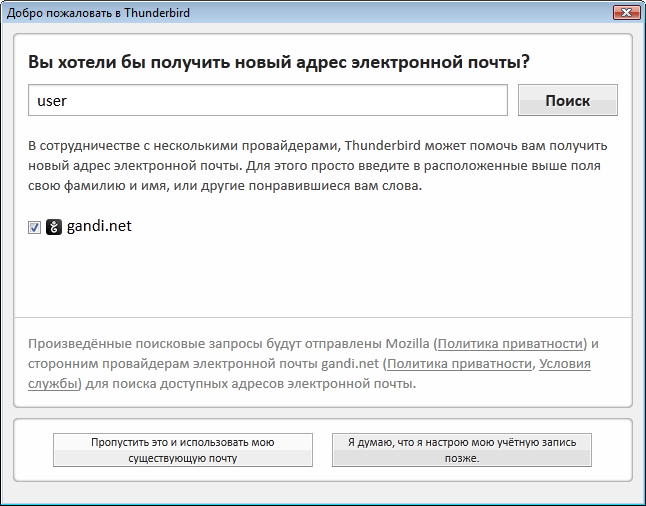
Task: Open gandi.net's Политика приватности link
Action: [x=459, y=363]
